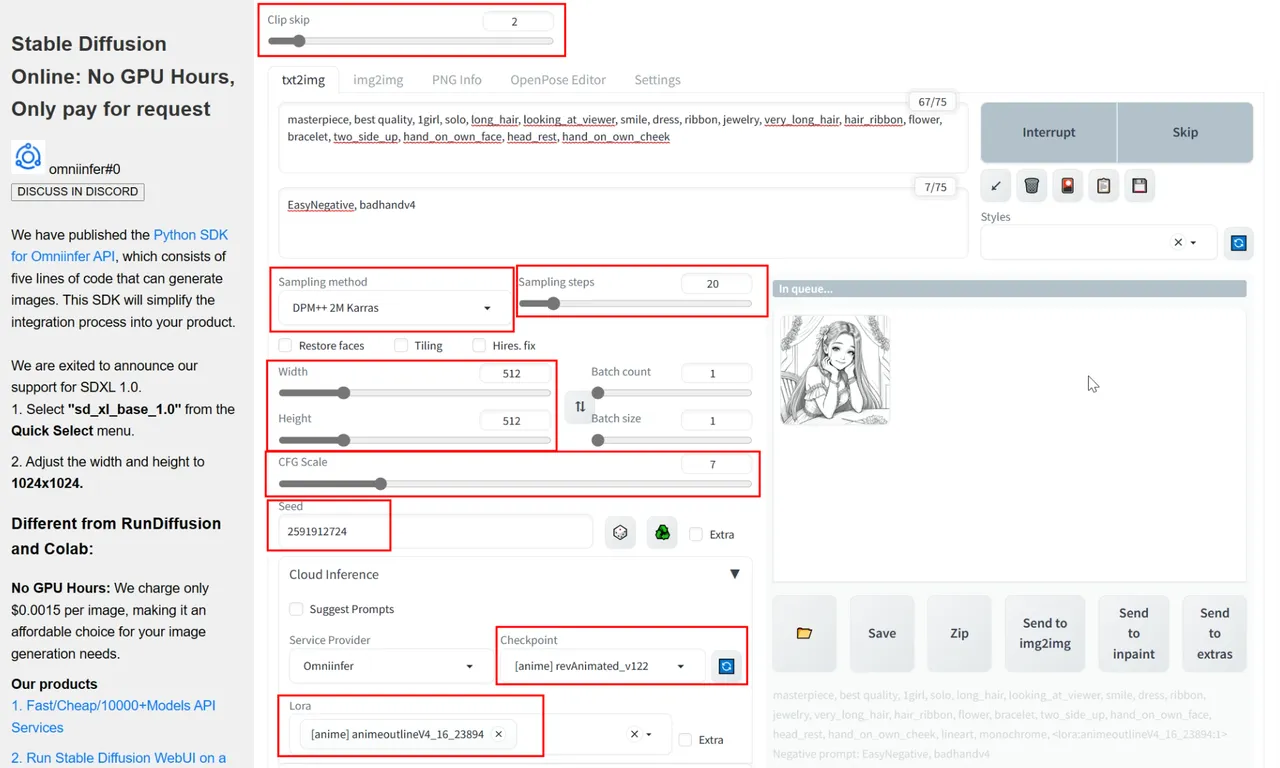Screen dimensions: 1280x768
Task: Click the clipboard apply styles icon
Action: pyautogui.click(x=1103, y=186)
